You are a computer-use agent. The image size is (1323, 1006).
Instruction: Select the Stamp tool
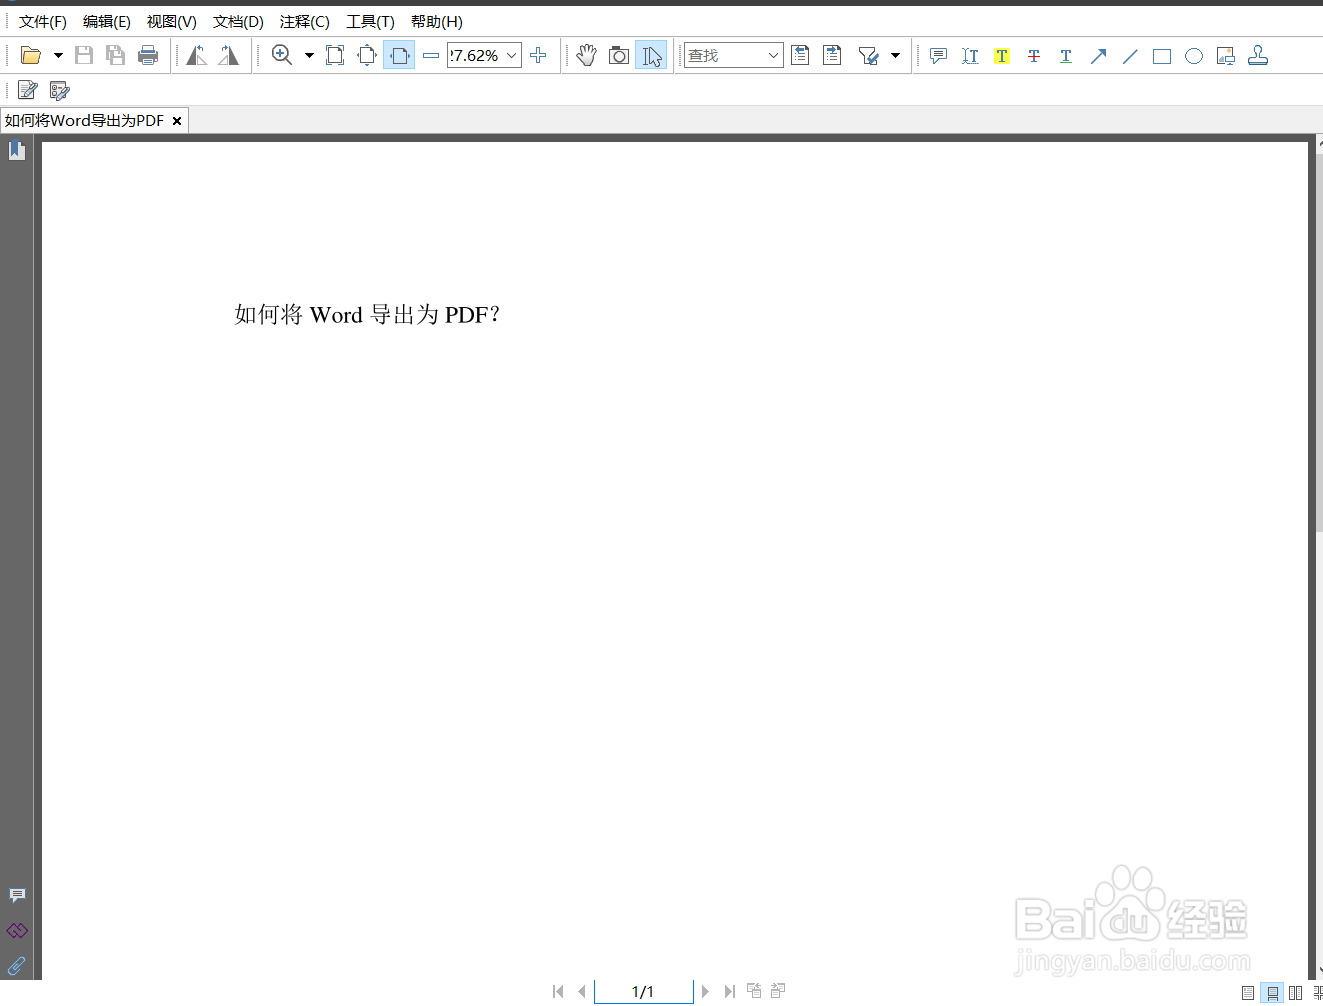pos(1258,56)
